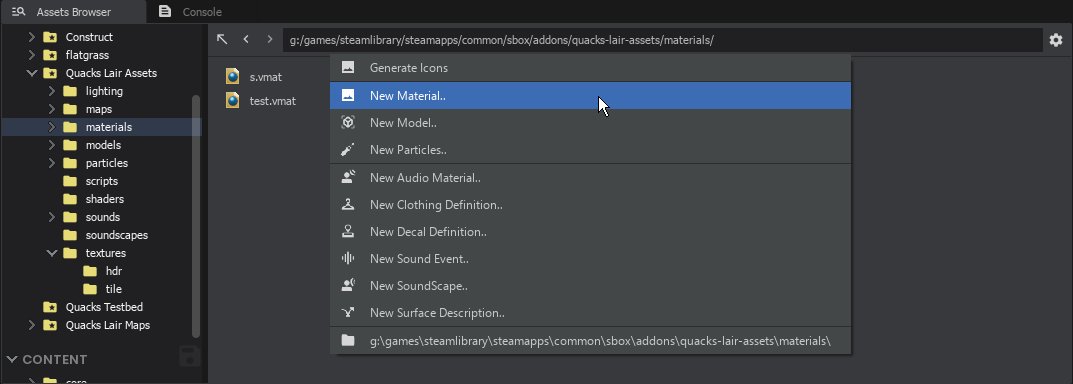This screenshot has width=1073, height=384.
Task: Click the New Model cube icon
Action: click(x=348, y=123)
